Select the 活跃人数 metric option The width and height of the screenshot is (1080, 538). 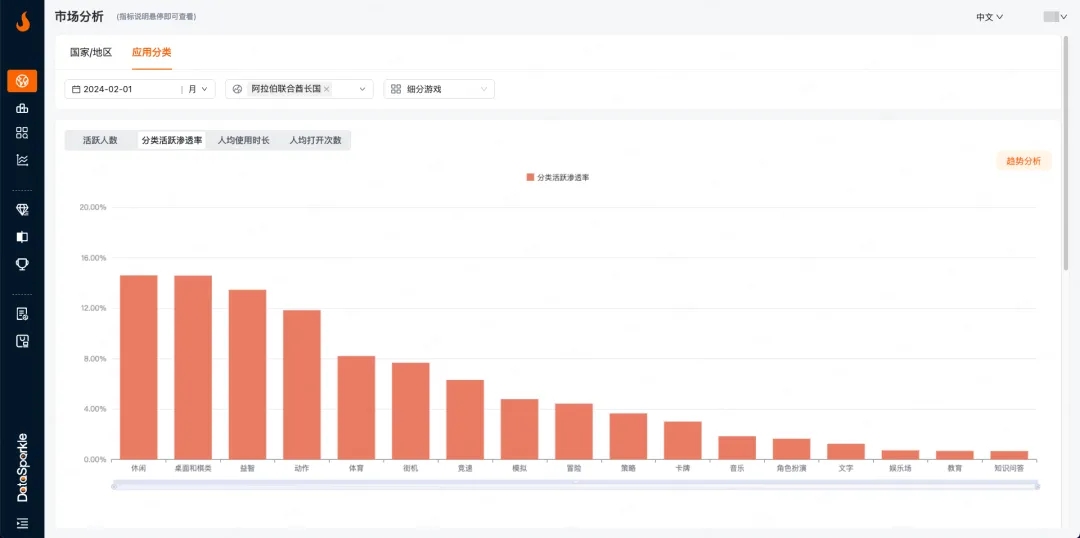(100, 141)
